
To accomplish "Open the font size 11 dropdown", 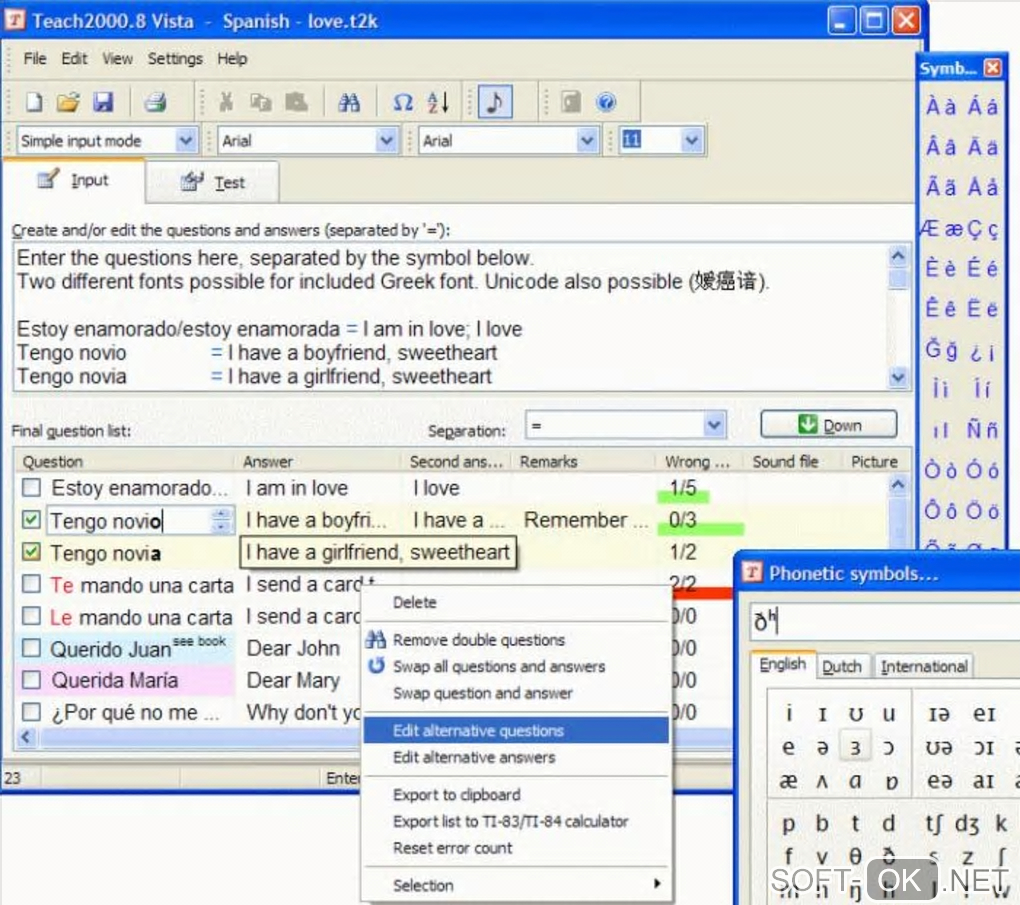I will coord(691,140).
